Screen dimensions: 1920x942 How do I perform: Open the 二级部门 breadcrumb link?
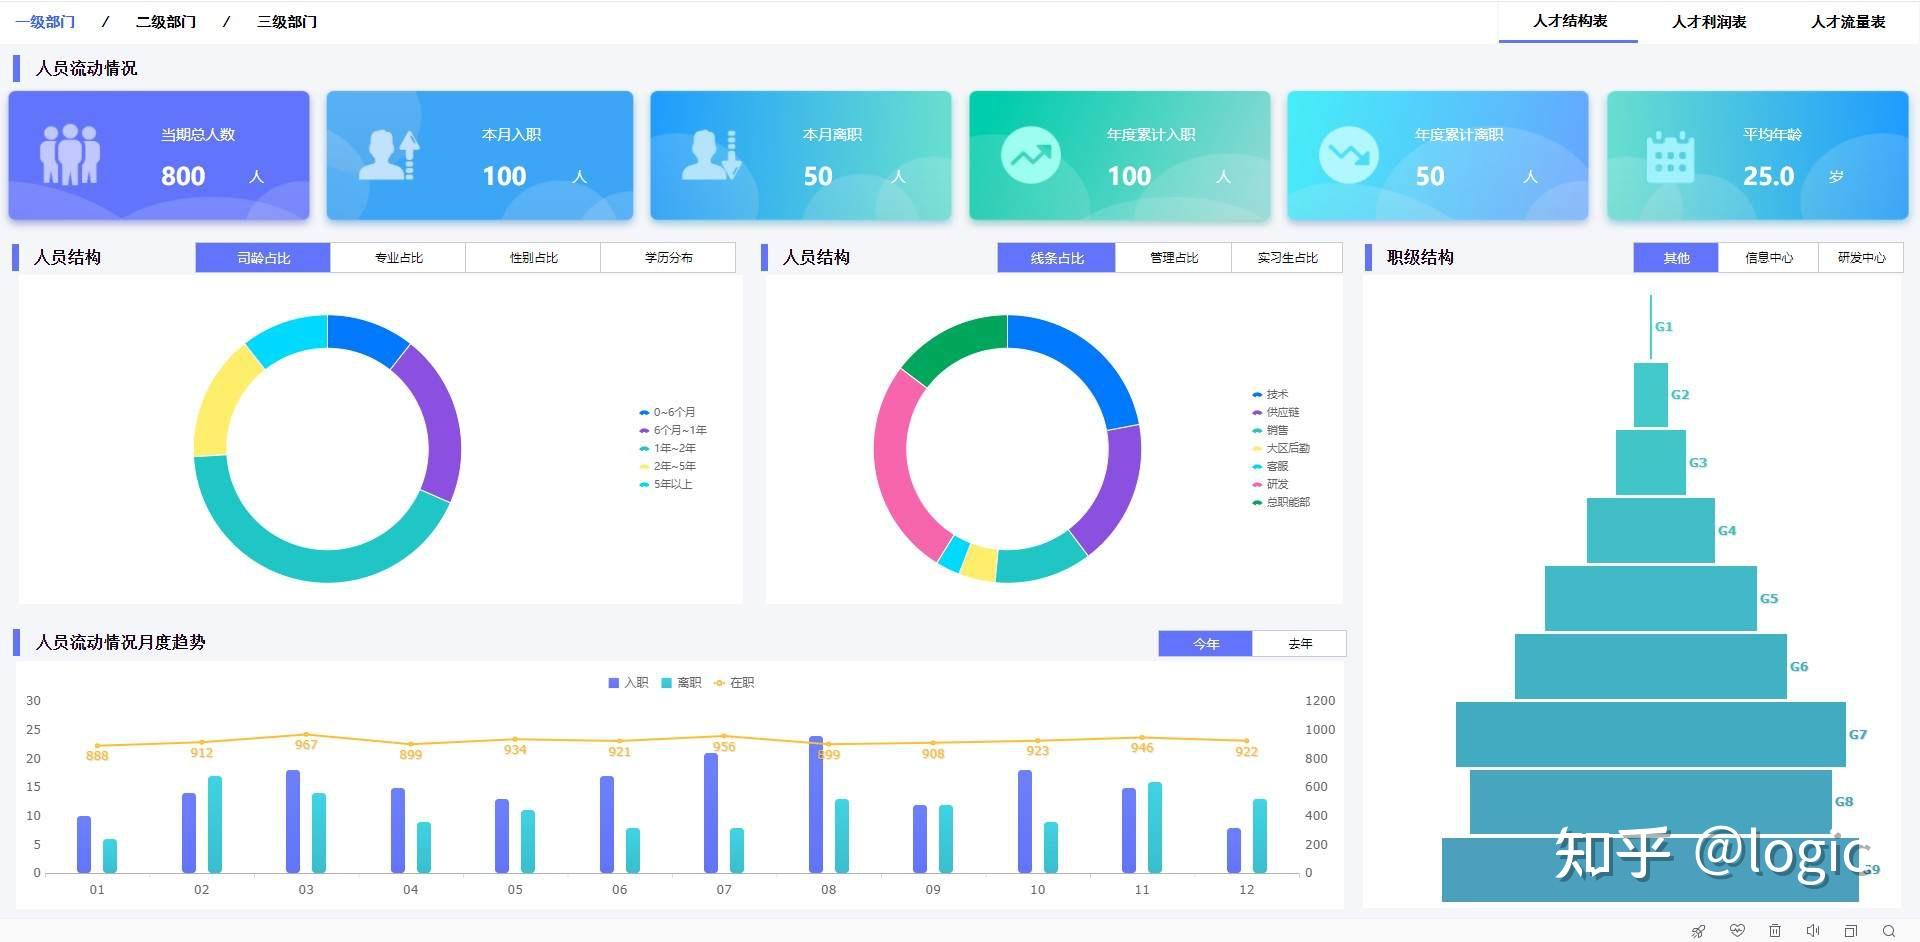(166, 22)
